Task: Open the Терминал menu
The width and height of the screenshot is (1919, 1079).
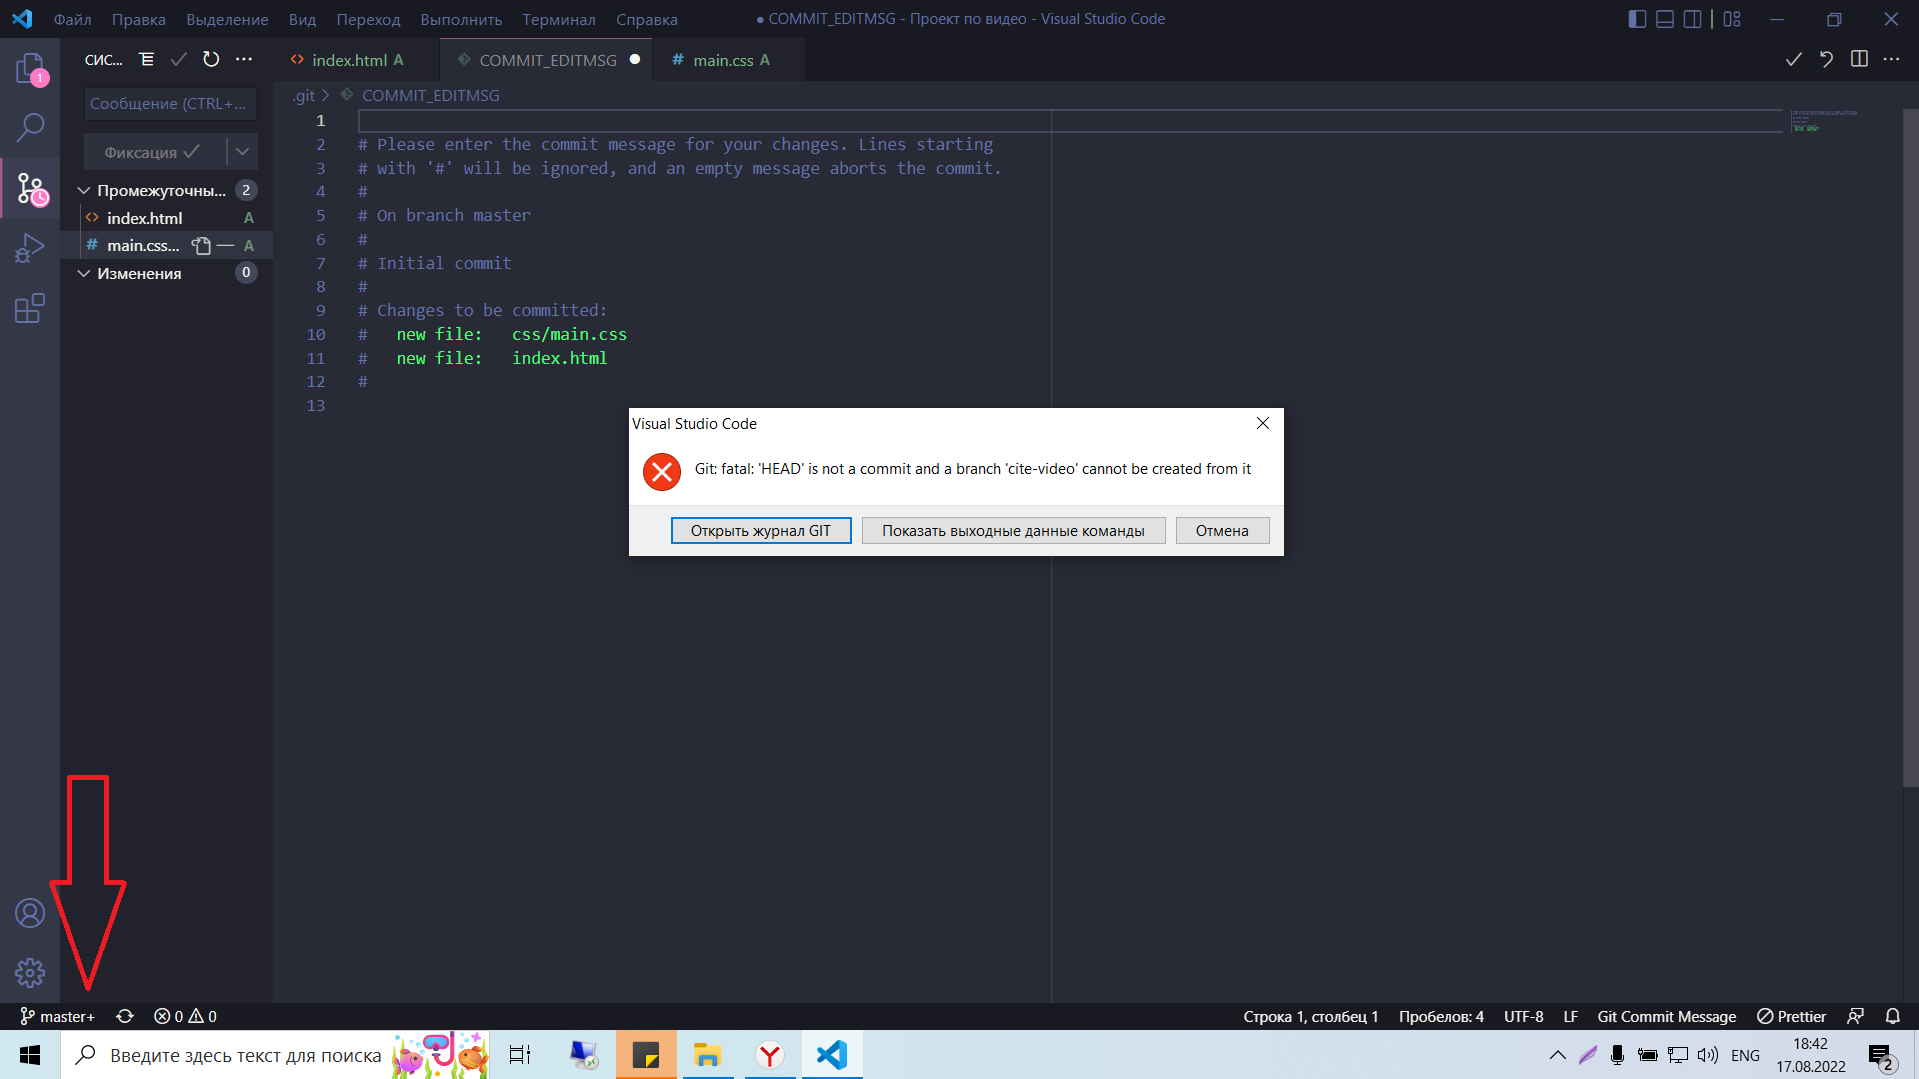Action: (558, 19)
